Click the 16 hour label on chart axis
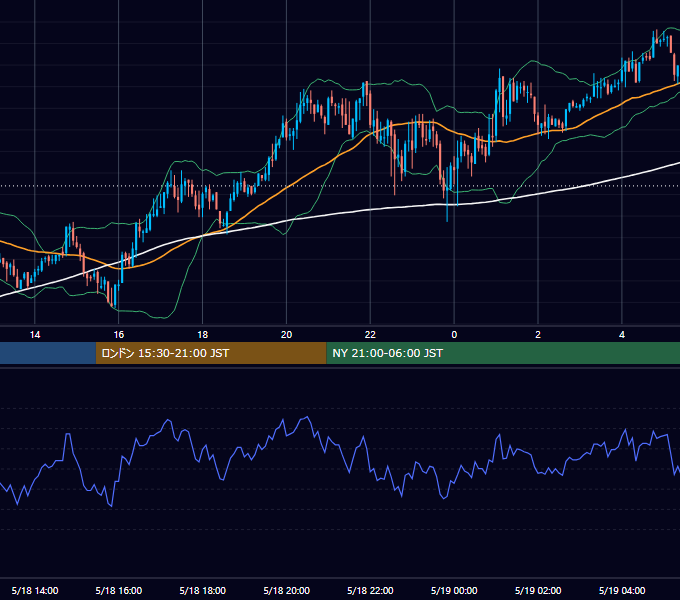This screenshot has width=680, height=600. (x=118, y=335)
